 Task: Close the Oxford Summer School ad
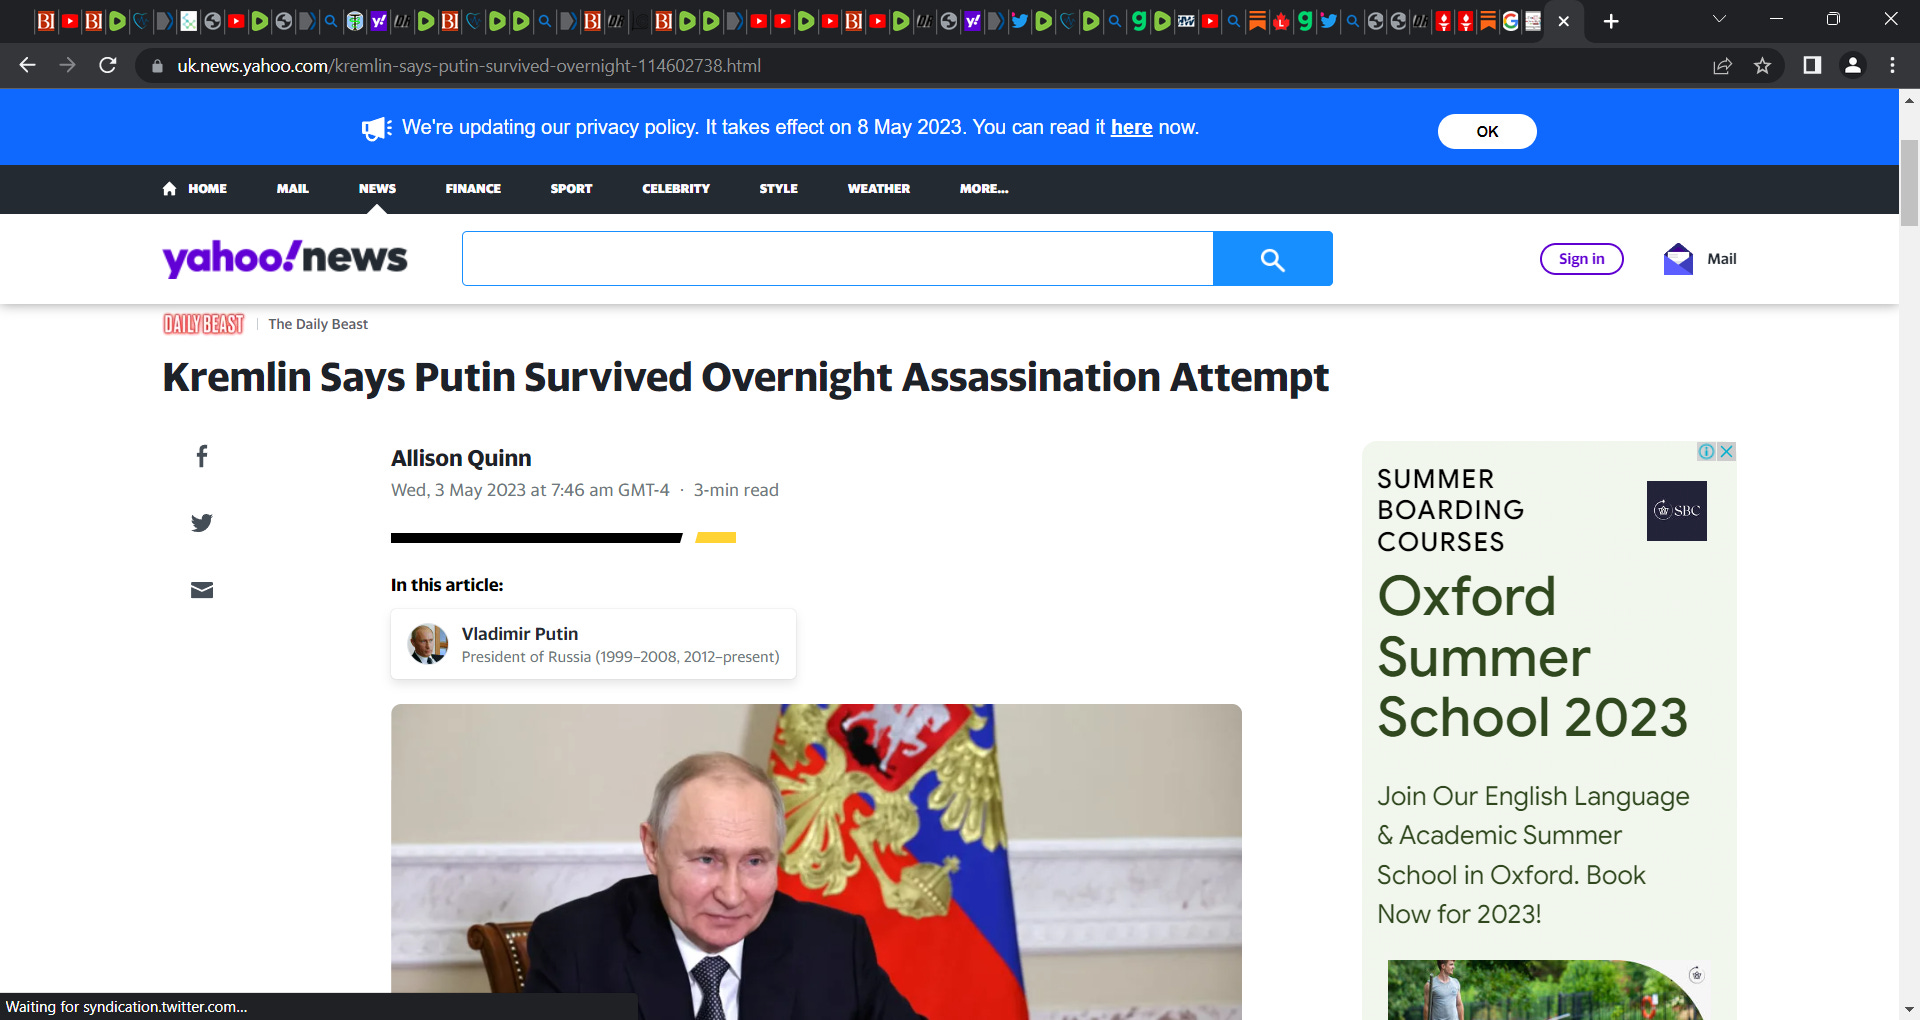pos(1726,452)
